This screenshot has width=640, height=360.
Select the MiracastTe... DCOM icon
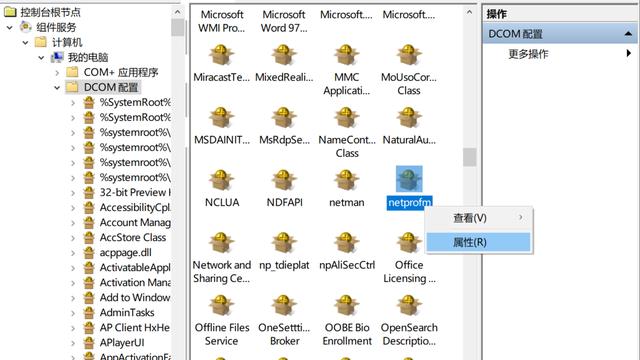pyautogui.click(x=221, y=55)
